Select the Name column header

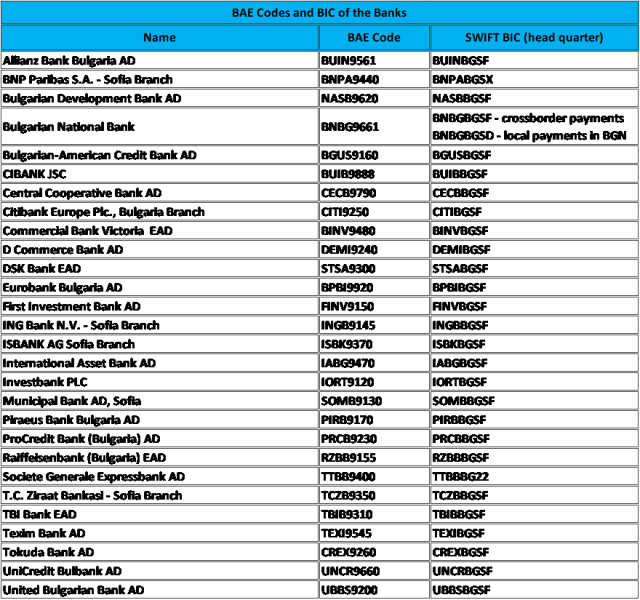tap(159, 38)
